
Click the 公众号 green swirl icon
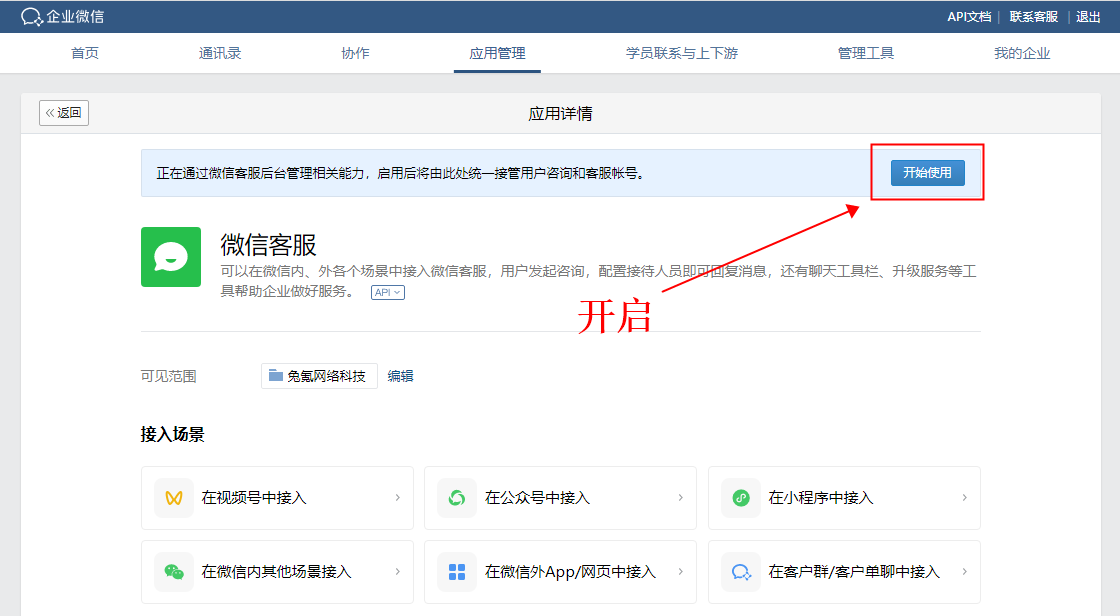point(457,498)
